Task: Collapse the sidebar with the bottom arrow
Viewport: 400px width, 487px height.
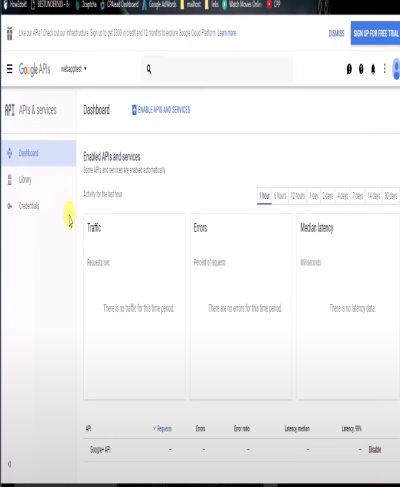Action: 10,464
